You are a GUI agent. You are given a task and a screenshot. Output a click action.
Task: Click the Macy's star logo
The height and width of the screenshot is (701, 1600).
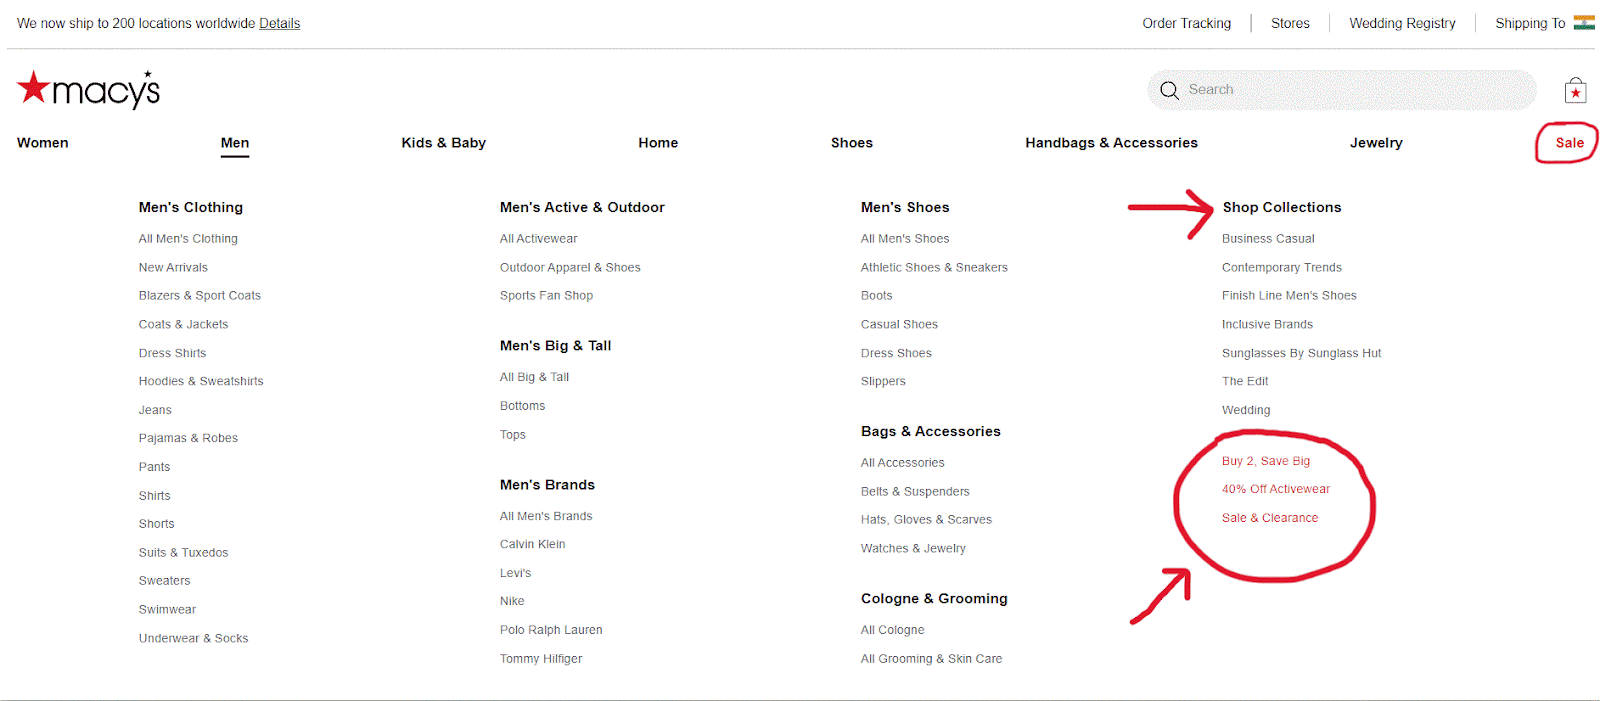point(88,89)
